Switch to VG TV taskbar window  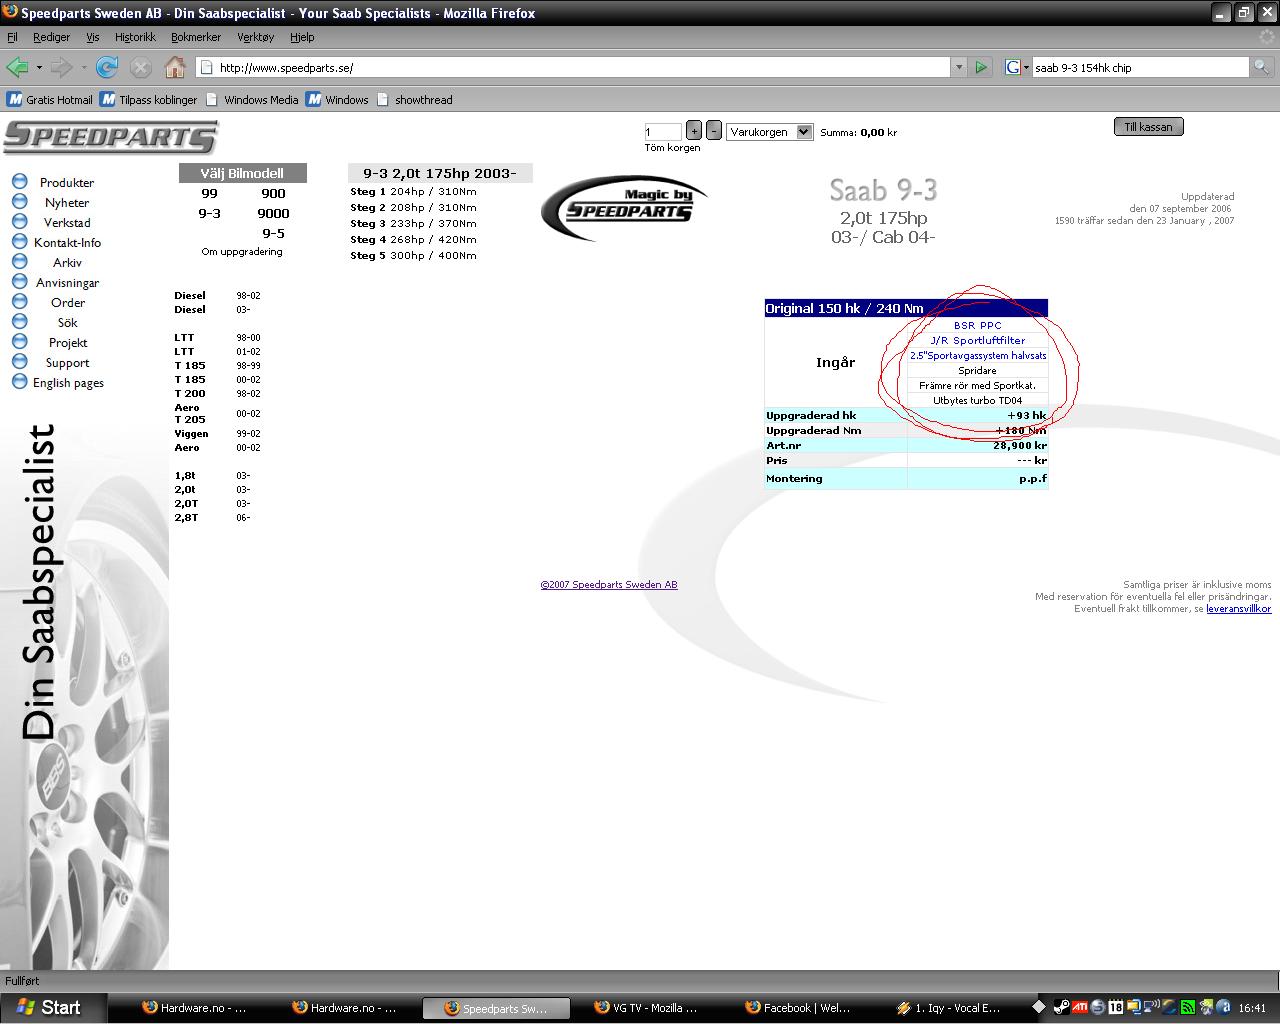(x=646, y=1008)
